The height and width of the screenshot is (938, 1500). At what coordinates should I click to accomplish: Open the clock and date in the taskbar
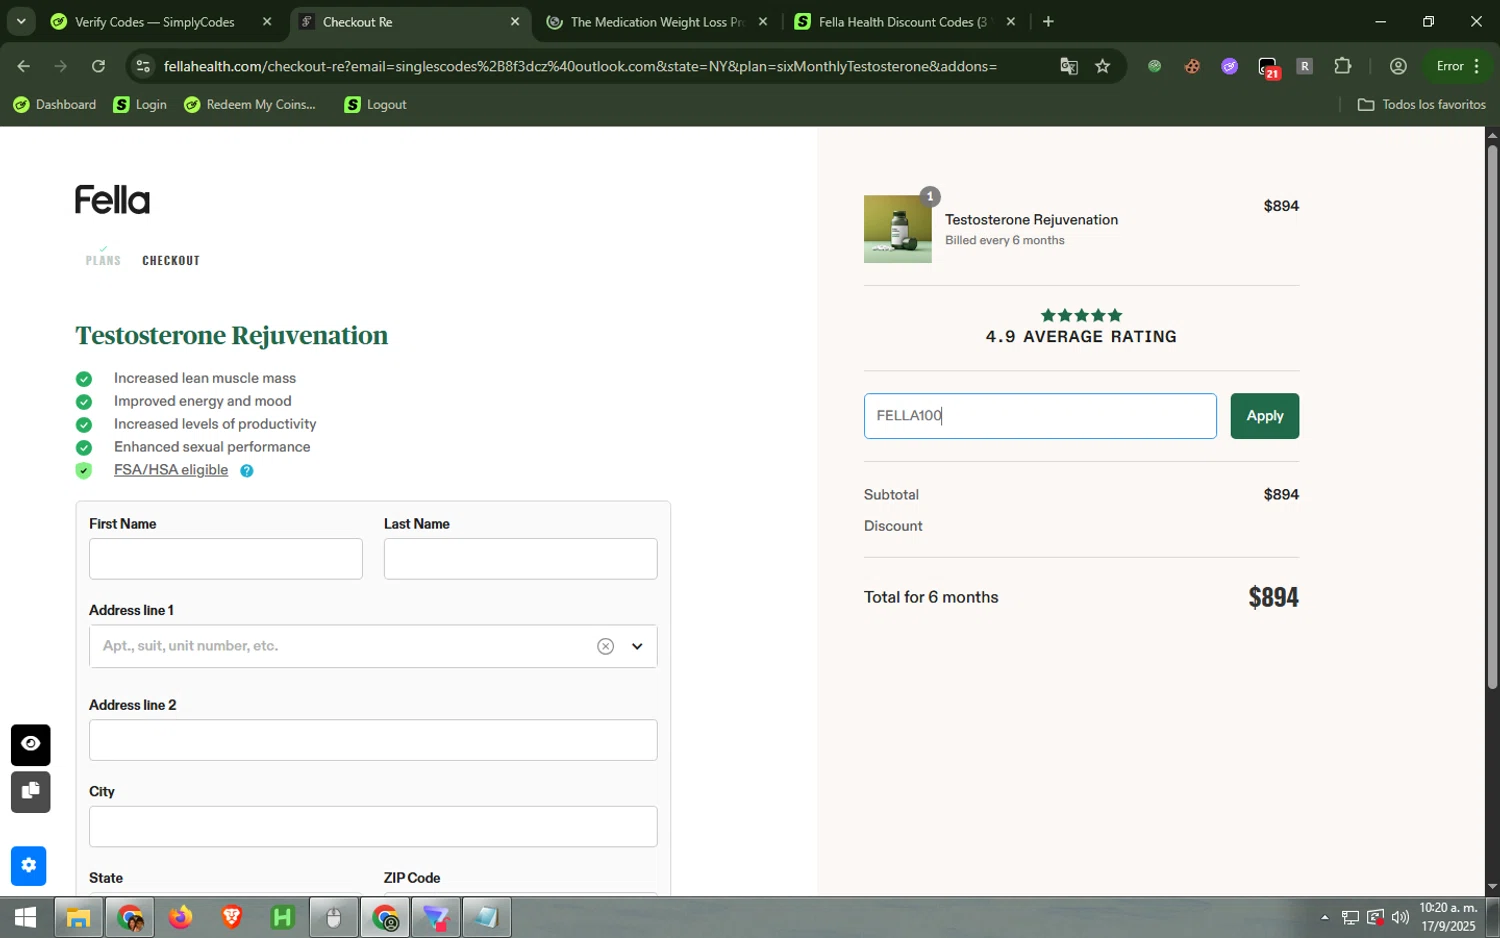[x=1448, y=917]
